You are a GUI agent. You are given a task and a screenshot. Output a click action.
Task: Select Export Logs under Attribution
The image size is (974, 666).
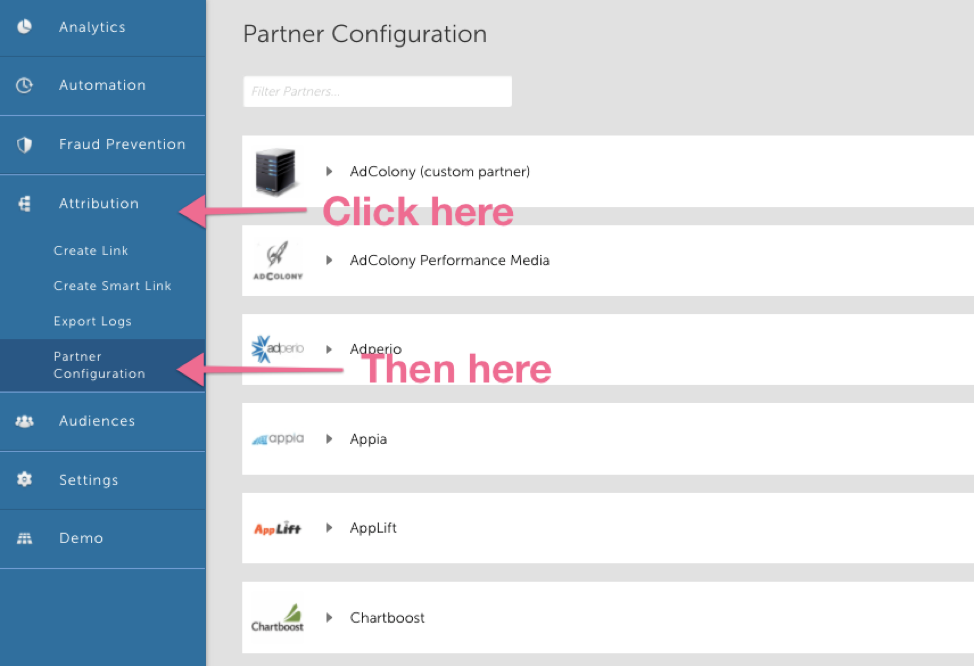click(92, 322)
